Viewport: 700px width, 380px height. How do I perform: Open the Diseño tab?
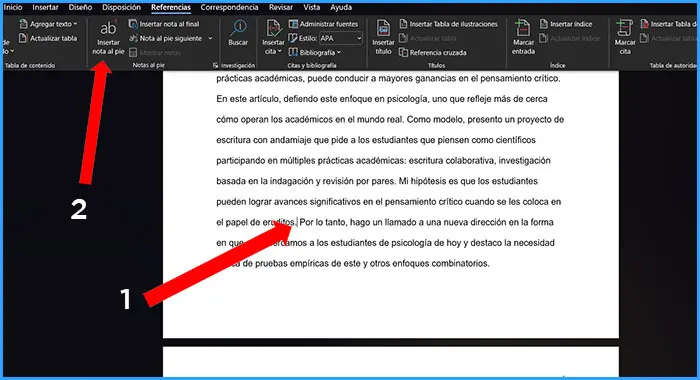click(80, 8)
